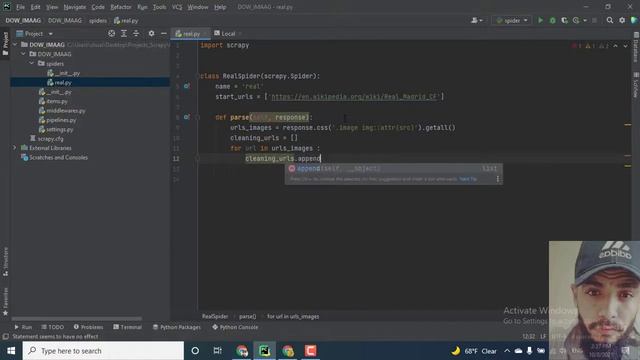Open the spider run configuration dropdown
This screenshot has height=360, width=640.
click(511, 20)
